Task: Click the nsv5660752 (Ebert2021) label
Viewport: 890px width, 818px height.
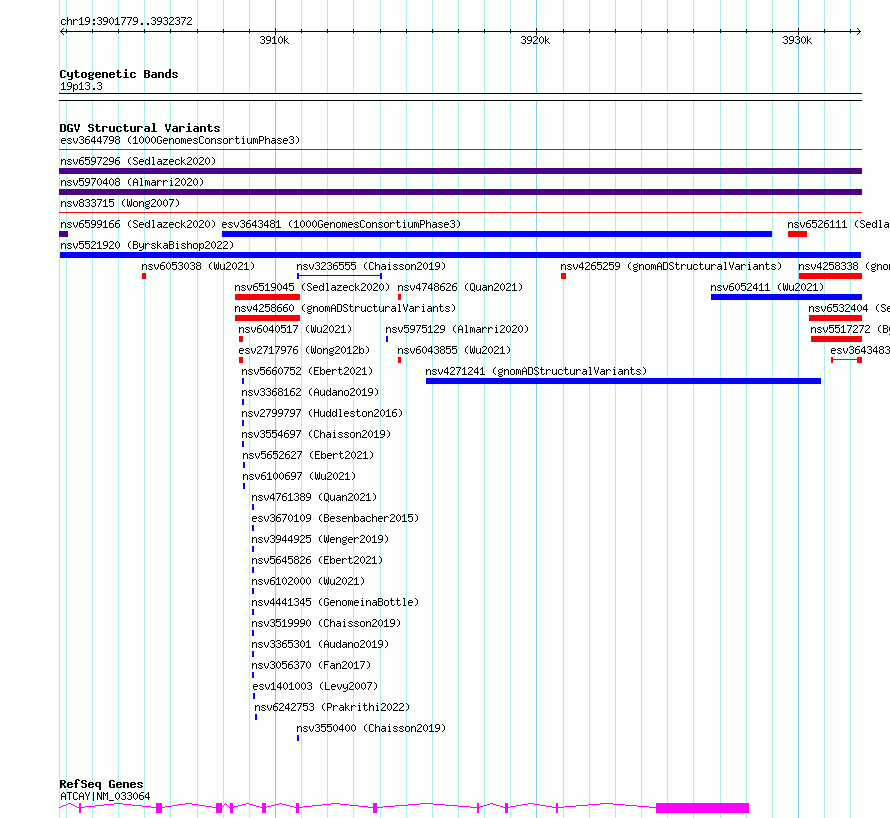Action: pos(307,371)
